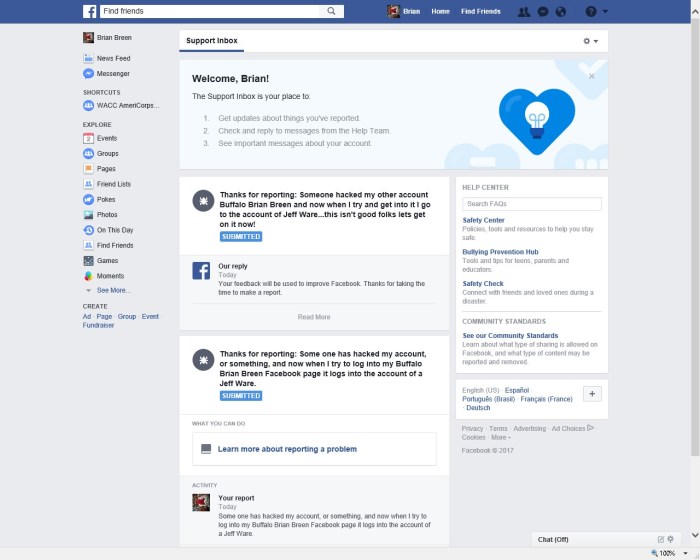Open the friend requests icon
Screen dimensions: 700x560
coord(523,11)
